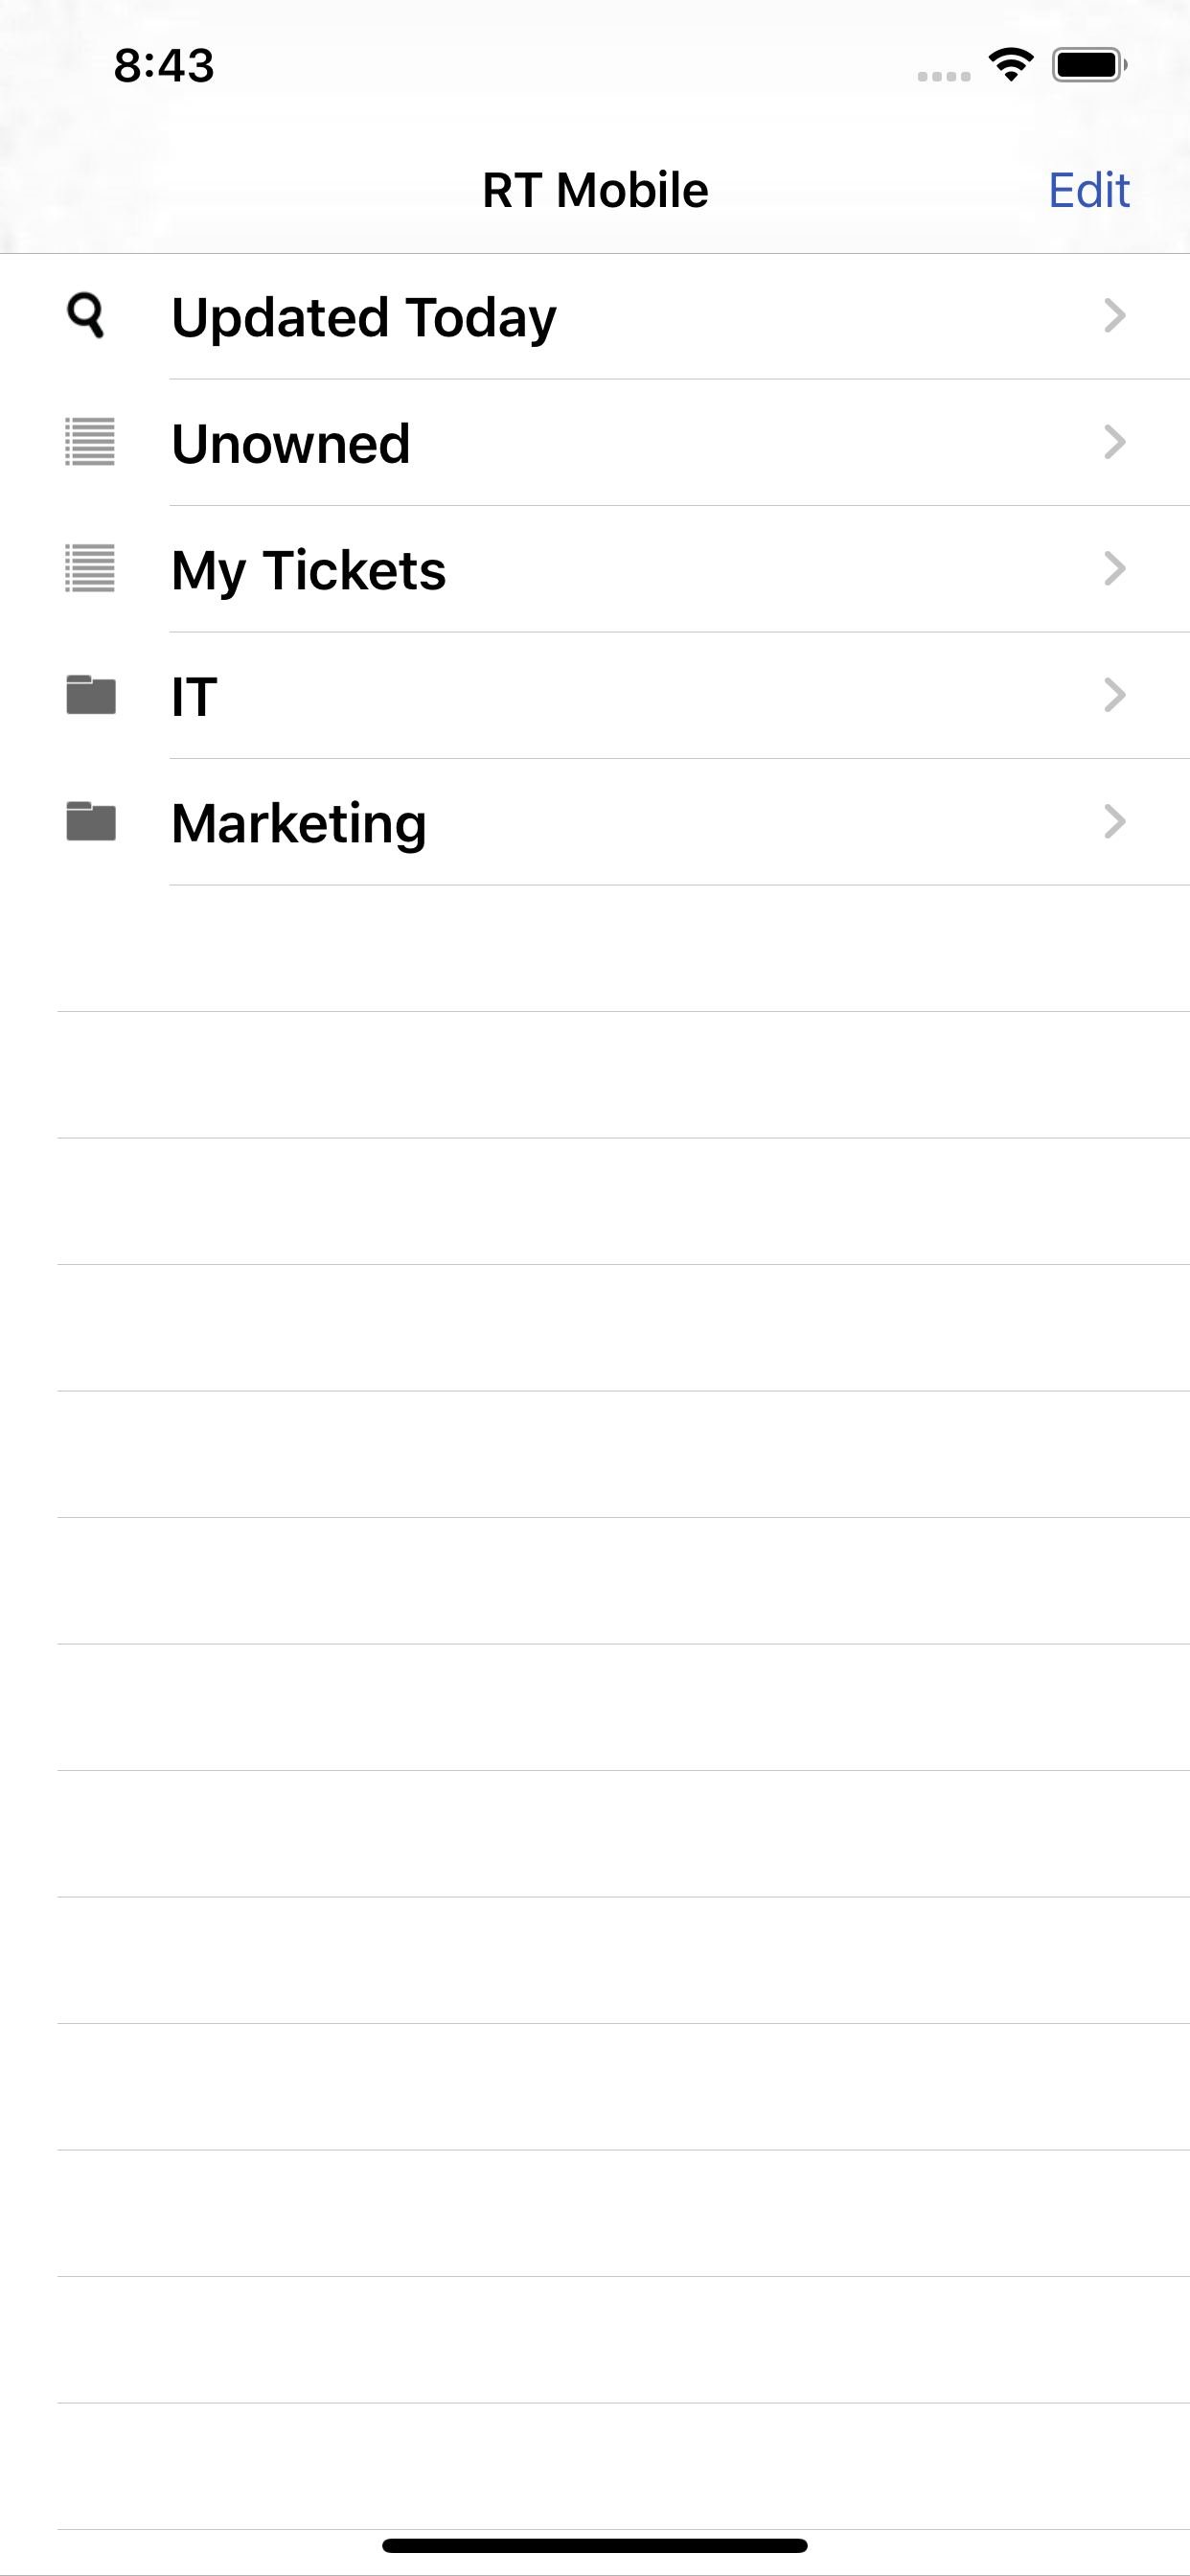1190x2576 pixels.
Task: Tap the RT Mobile title
Action: click(595, 190)
